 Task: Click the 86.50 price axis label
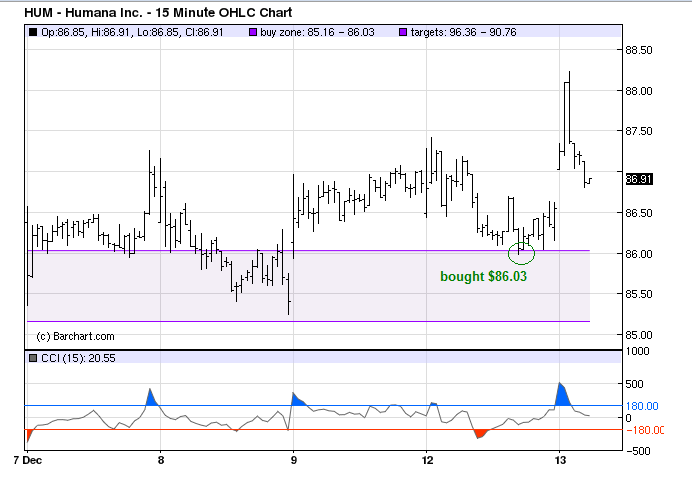point(639,213)
